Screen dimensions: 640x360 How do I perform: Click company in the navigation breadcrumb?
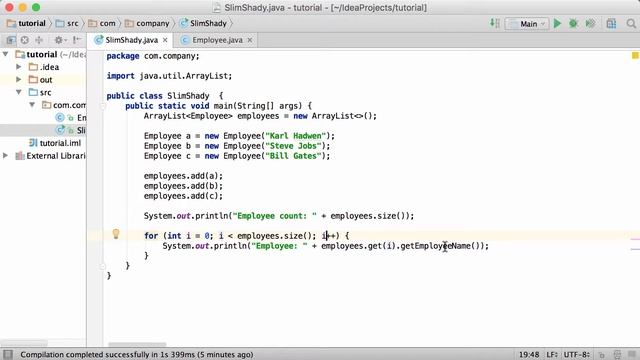(x=147, y=23)
